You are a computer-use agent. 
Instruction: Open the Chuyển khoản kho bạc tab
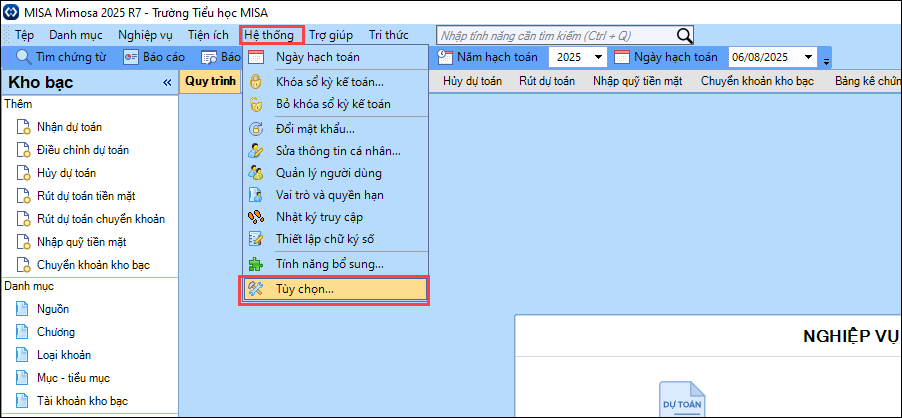pyautogui.click(x=758, y=81)
